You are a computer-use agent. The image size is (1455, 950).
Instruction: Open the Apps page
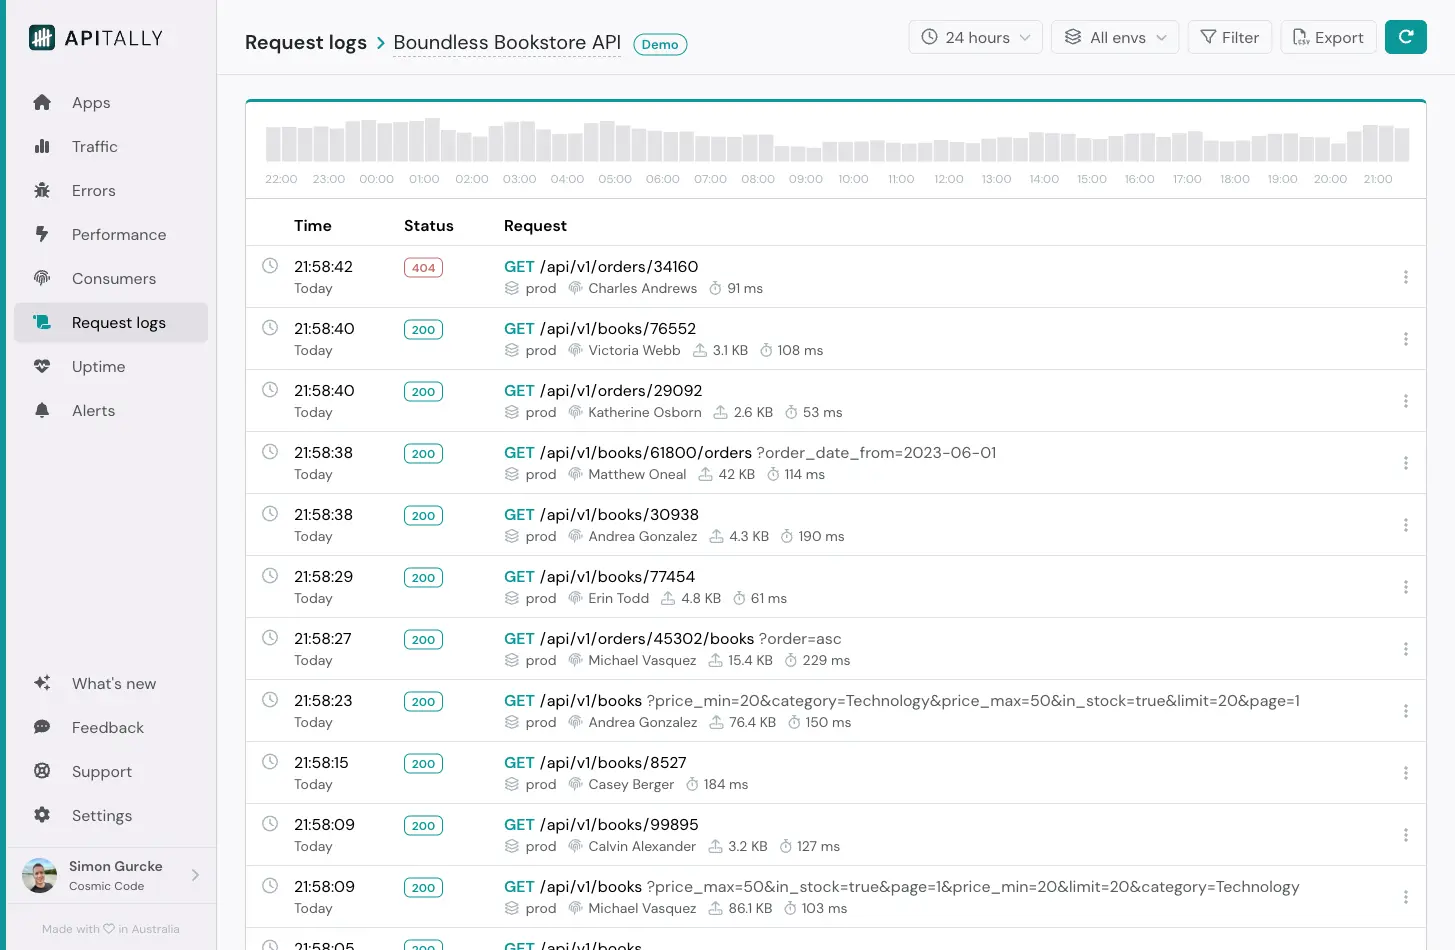point(110,103)
